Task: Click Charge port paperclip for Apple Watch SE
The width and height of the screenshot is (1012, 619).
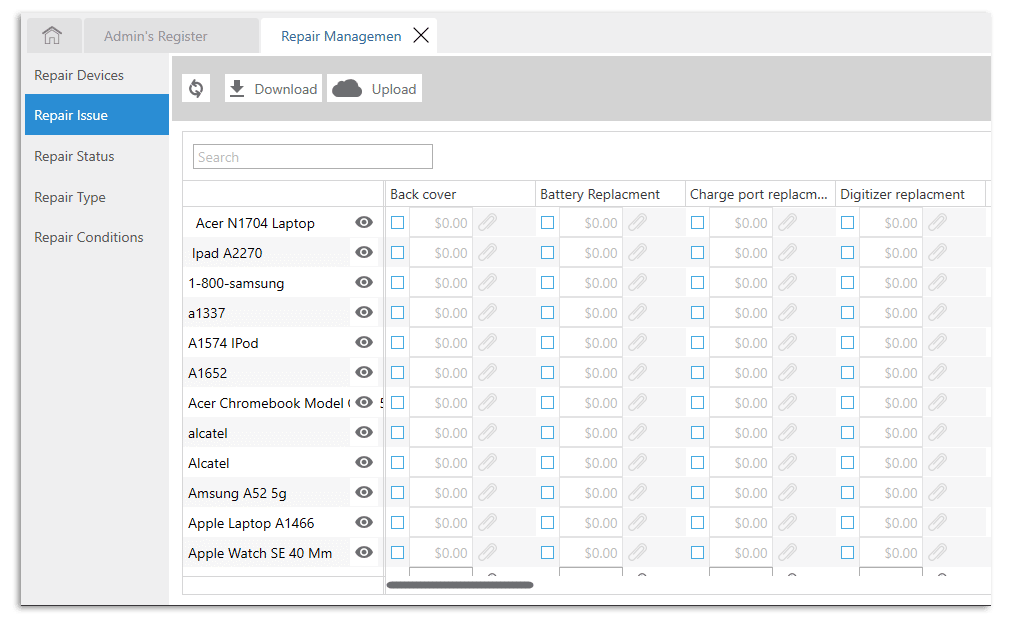Action: point(787,553)
